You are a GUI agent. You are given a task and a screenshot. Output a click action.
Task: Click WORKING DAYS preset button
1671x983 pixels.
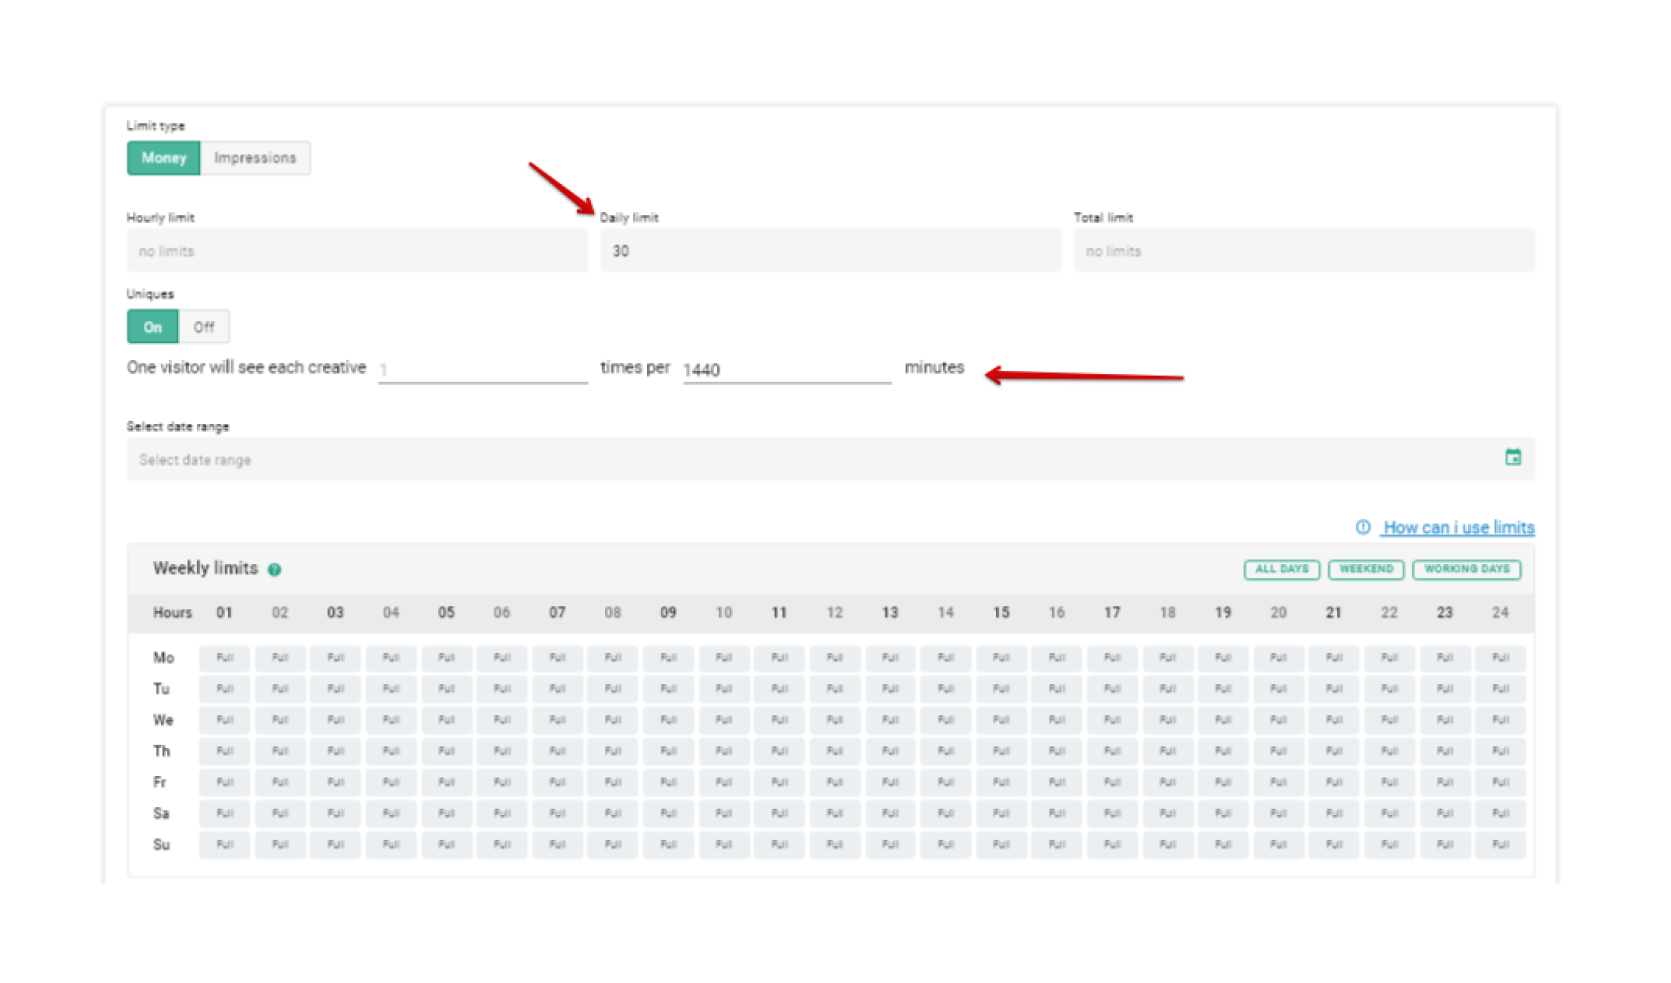(1466, 569)
